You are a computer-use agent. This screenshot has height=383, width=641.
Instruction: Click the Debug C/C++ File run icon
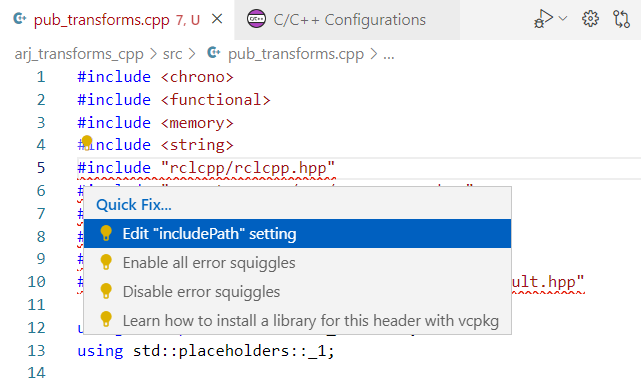coord(543,19)
